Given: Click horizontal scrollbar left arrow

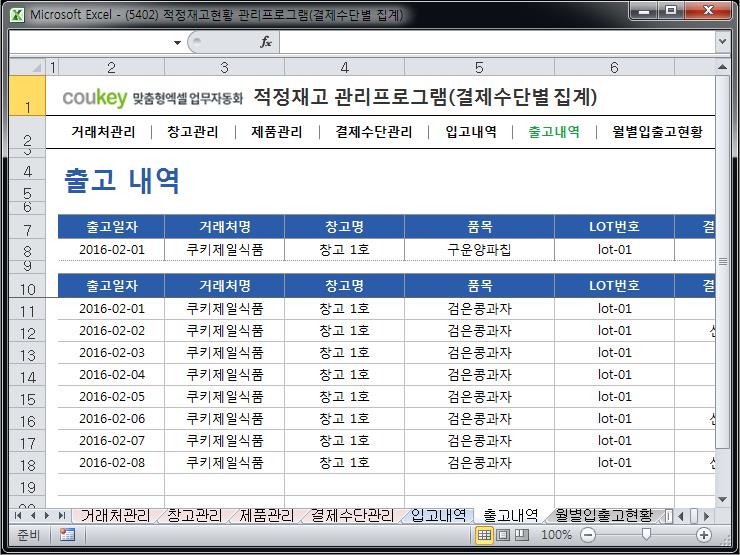Looking at the screenshot, I should click(681, 516).
